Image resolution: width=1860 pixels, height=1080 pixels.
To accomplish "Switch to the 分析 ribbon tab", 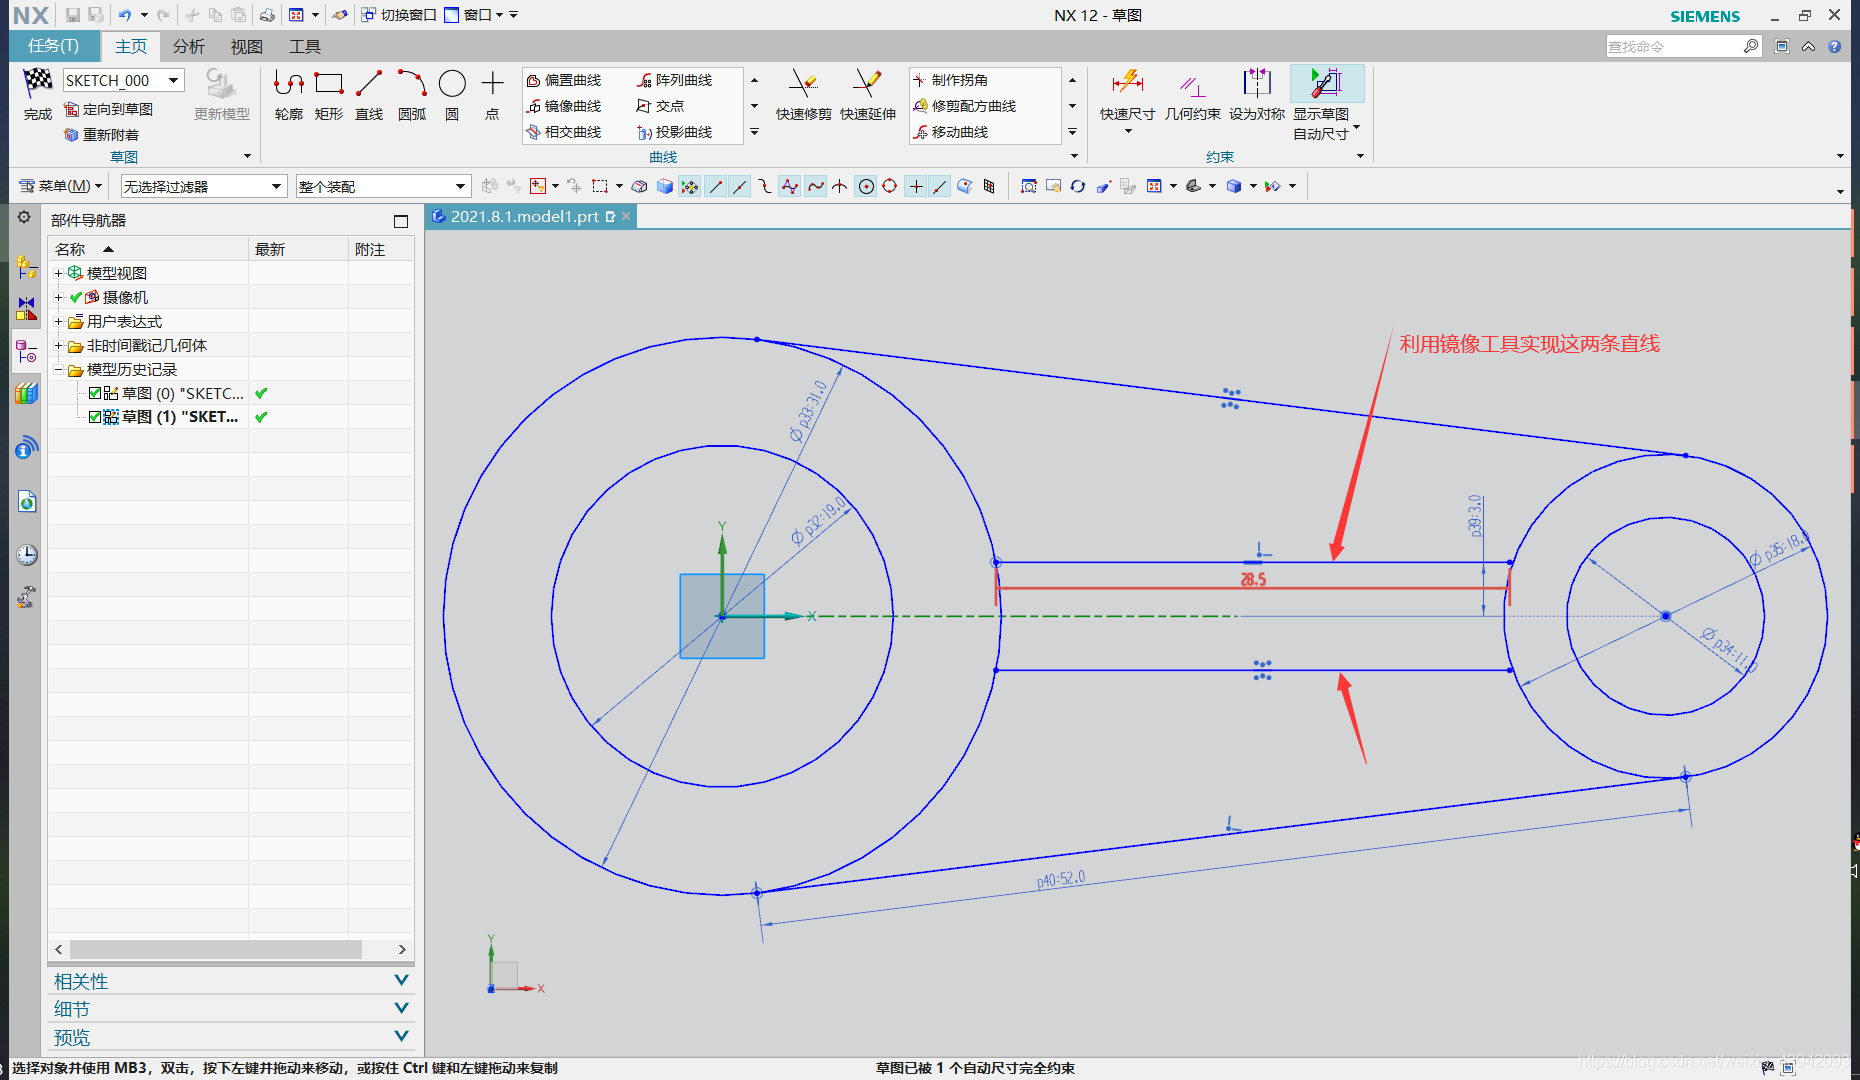I will coord(188,46).
